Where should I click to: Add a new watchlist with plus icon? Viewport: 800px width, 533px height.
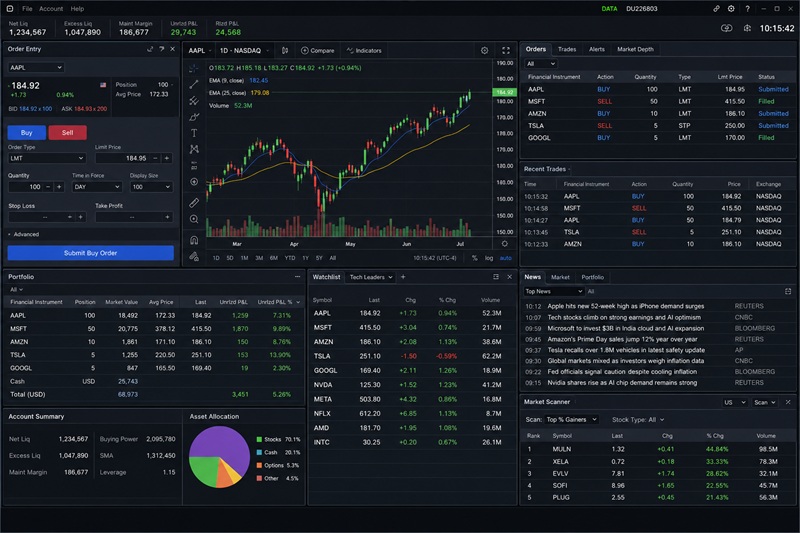[x=403, y=277]
